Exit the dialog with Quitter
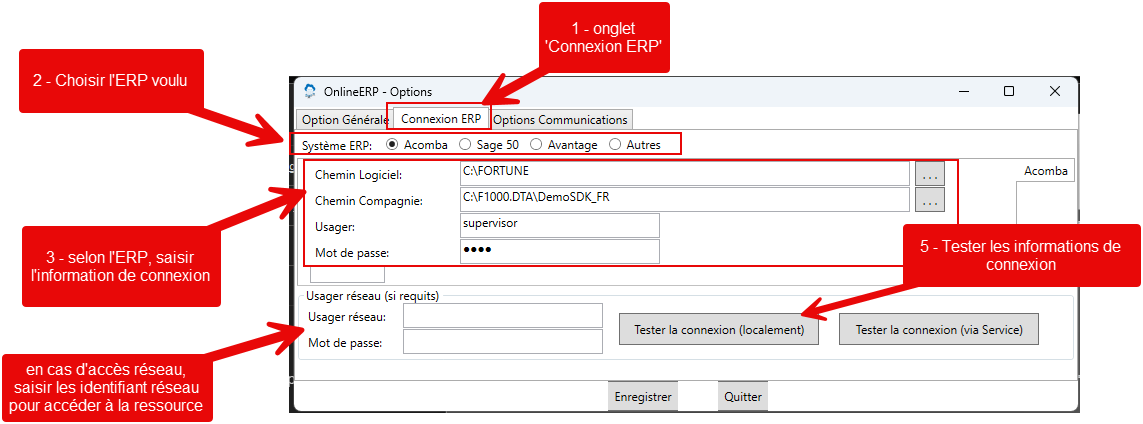 (743, 397)
